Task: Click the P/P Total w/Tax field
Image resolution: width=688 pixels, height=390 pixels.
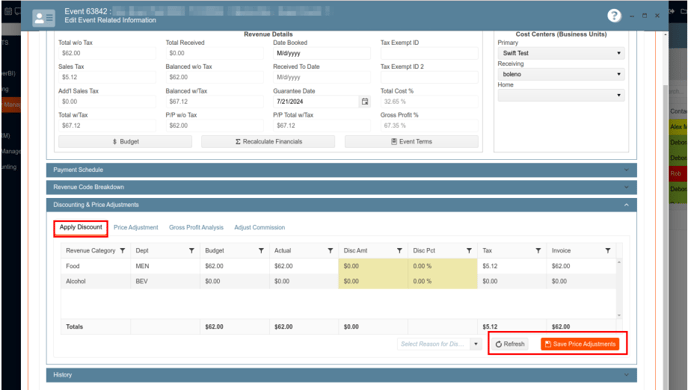Action: (x=322, y=125)
